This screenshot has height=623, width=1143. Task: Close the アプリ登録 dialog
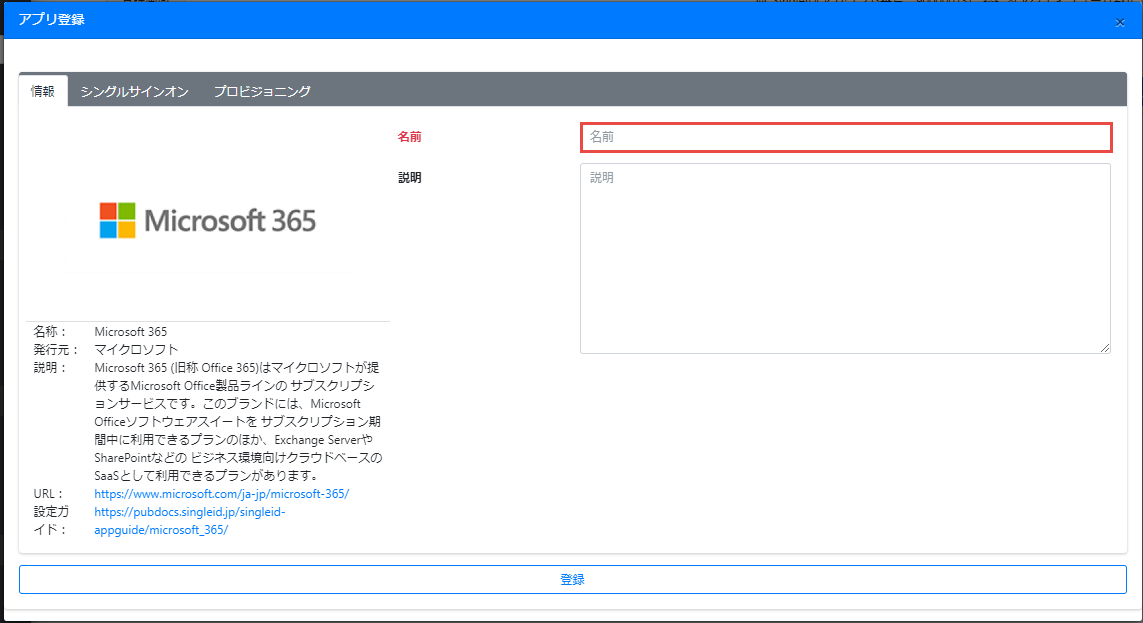click(x=1120, y=22)
